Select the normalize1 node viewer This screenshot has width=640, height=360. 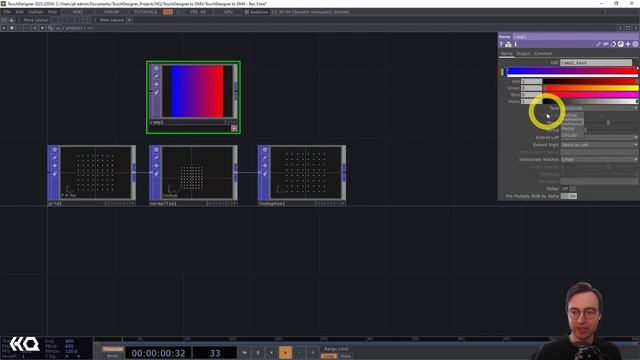point(197,172)
